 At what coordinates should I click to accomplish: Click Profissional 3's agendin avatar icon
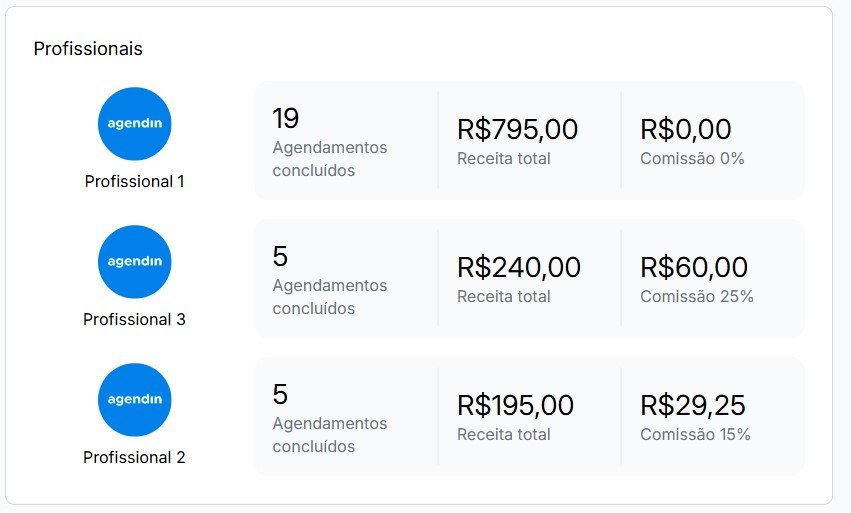click(x=134, y=262)
